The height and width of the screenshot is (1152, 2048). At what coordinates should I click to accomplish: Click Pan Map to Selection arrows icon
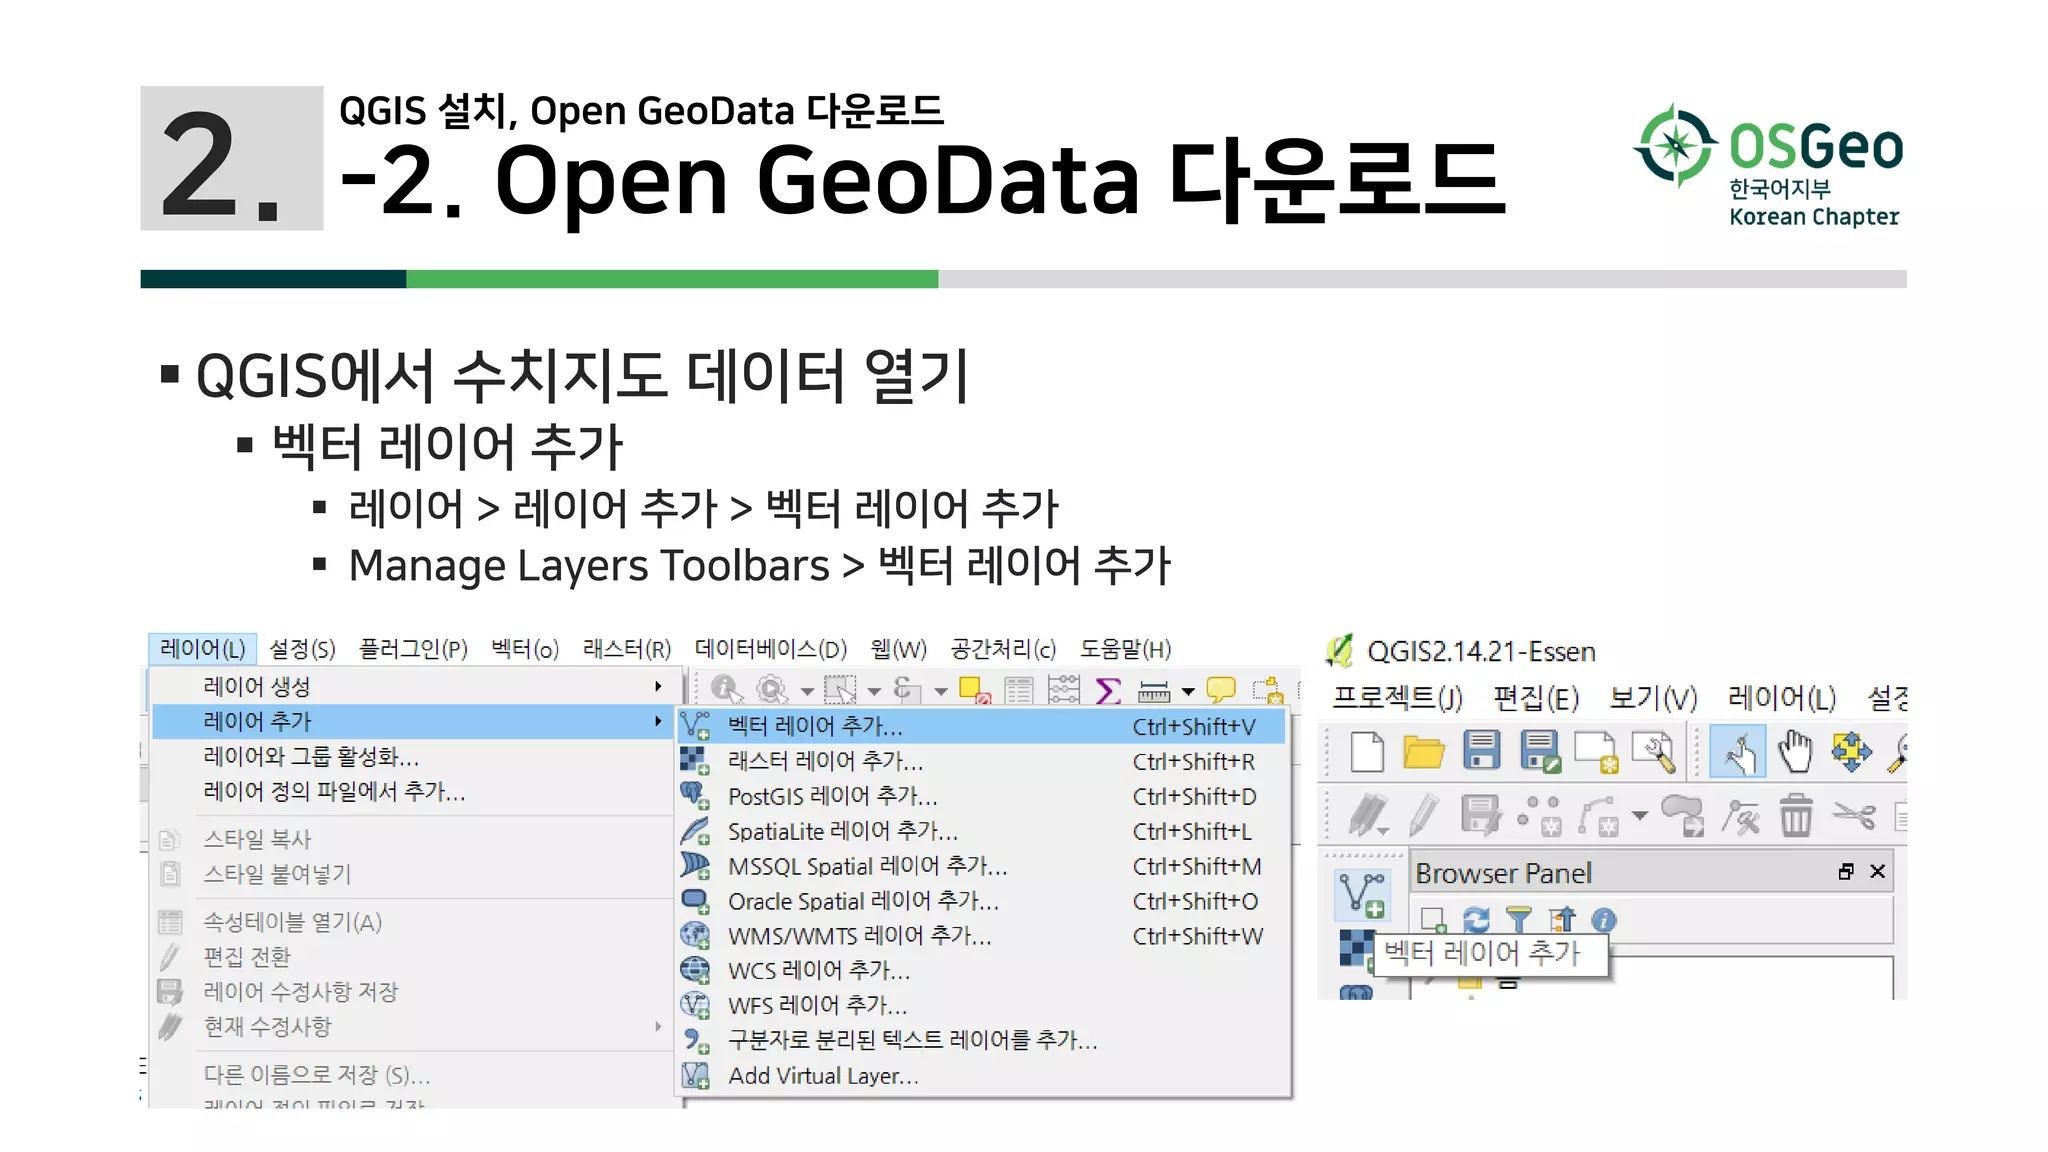coord(1851,752)
